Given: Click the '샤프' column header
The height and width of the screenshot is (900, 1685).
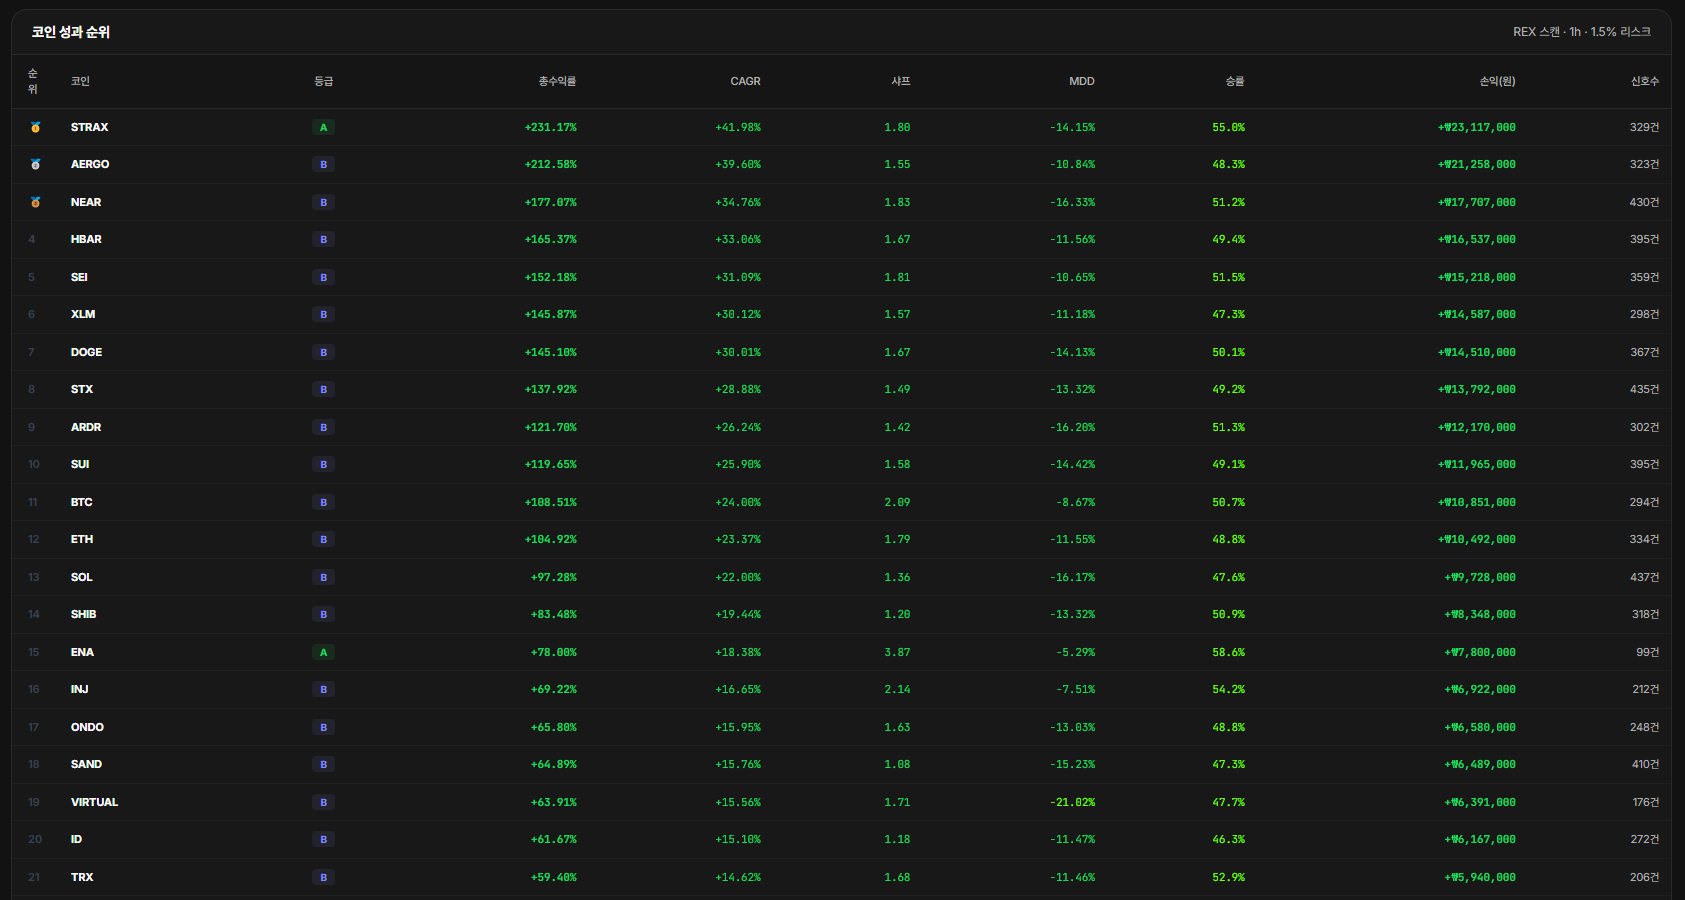Looking at the screenshot, I should point(901,81).
